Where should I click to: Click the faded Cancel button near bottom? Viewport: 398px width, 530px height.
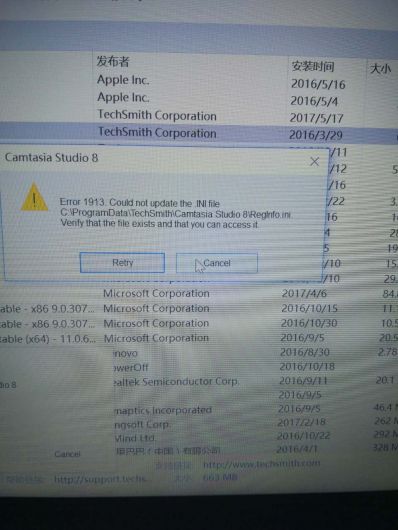pos(67,454)
